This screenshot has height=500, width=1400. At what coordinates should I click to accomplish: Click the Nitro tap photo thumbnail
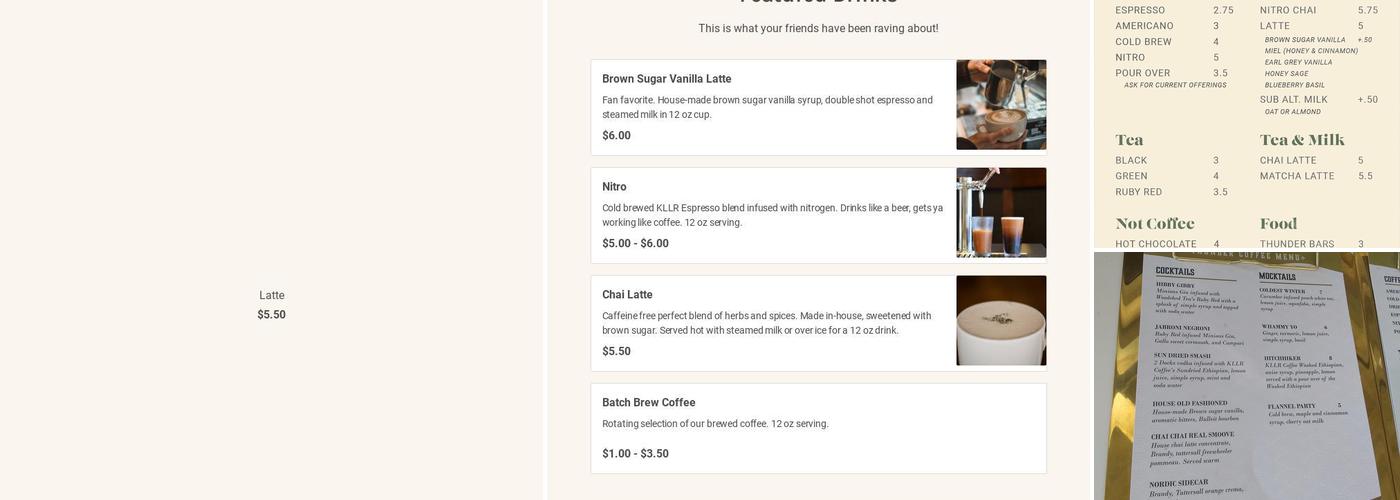[1001, 213]
